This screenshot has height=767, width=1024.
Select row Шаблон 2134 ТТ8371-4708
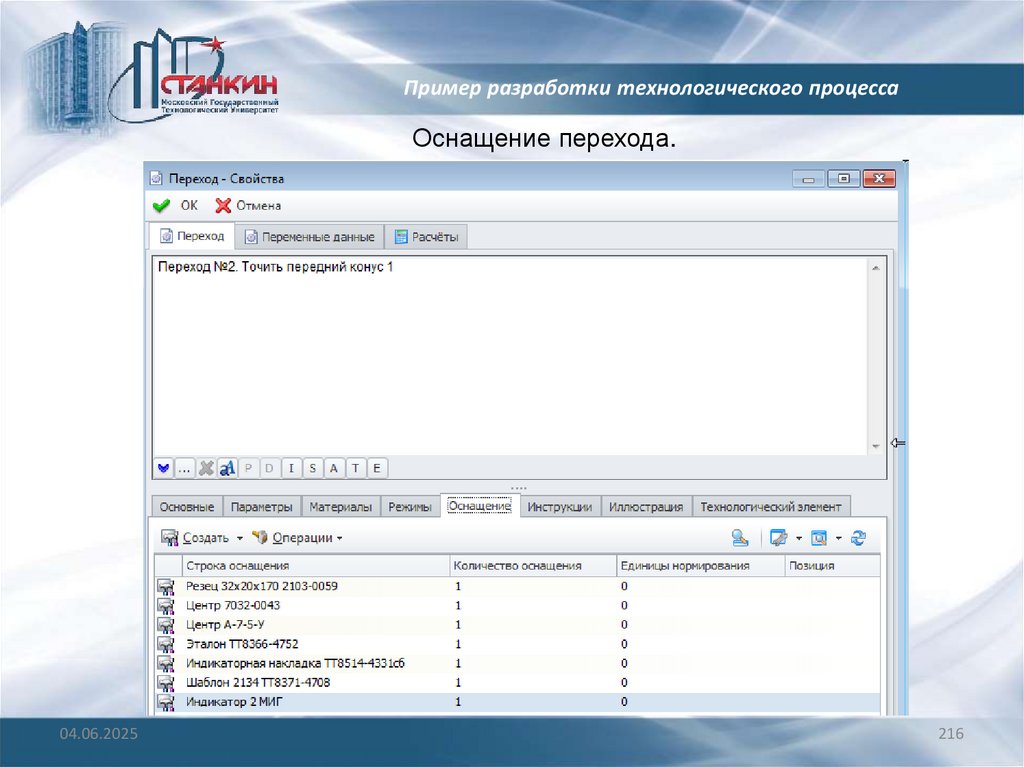coord(518,683)
